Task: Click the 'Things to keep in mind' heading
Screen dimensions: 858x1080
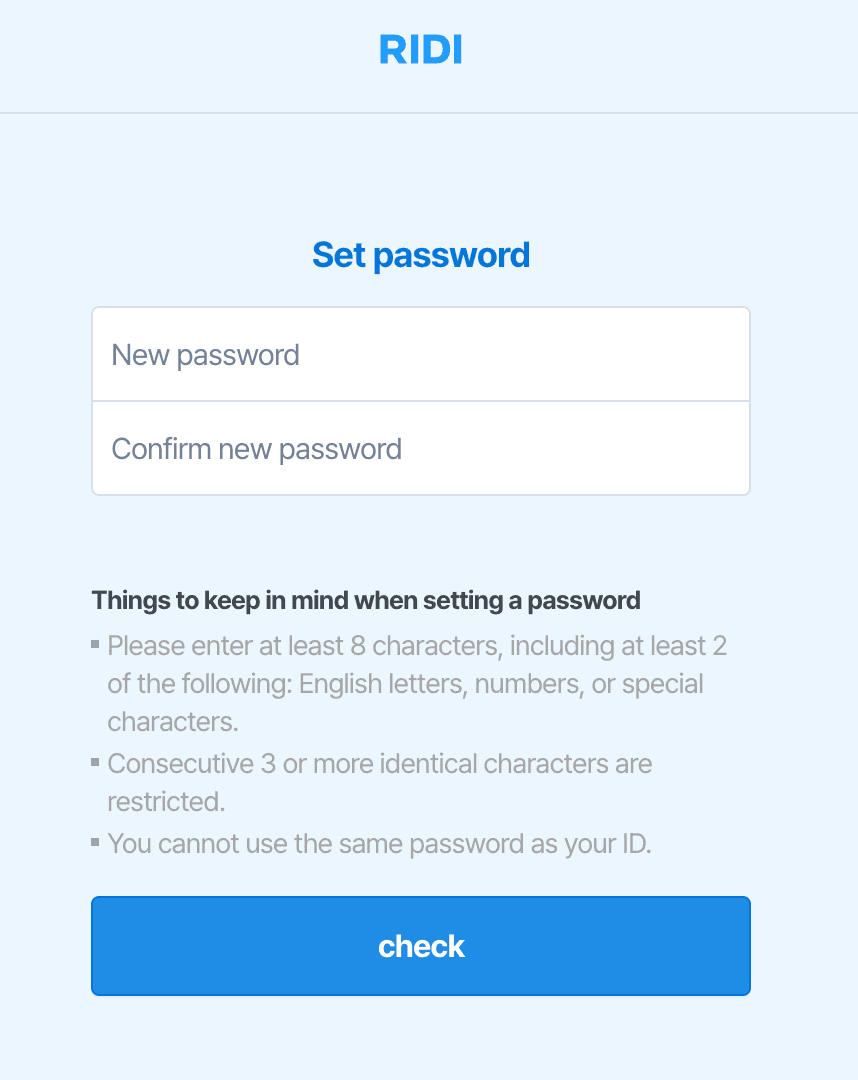Action: [367, 600]
